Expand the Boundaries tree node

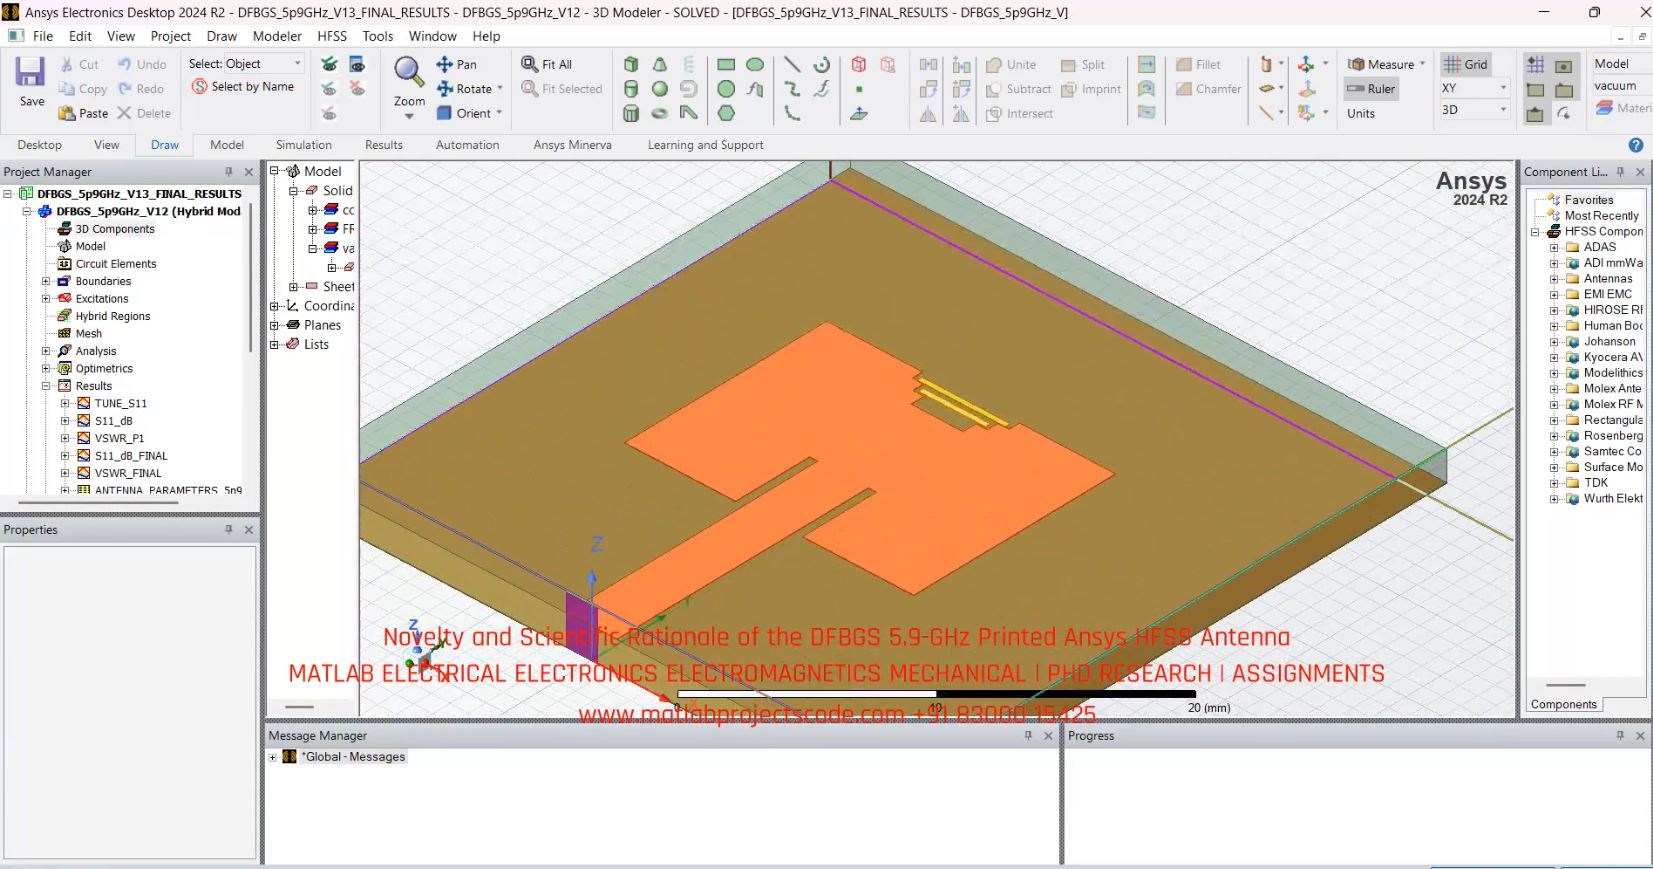(46, 281)
